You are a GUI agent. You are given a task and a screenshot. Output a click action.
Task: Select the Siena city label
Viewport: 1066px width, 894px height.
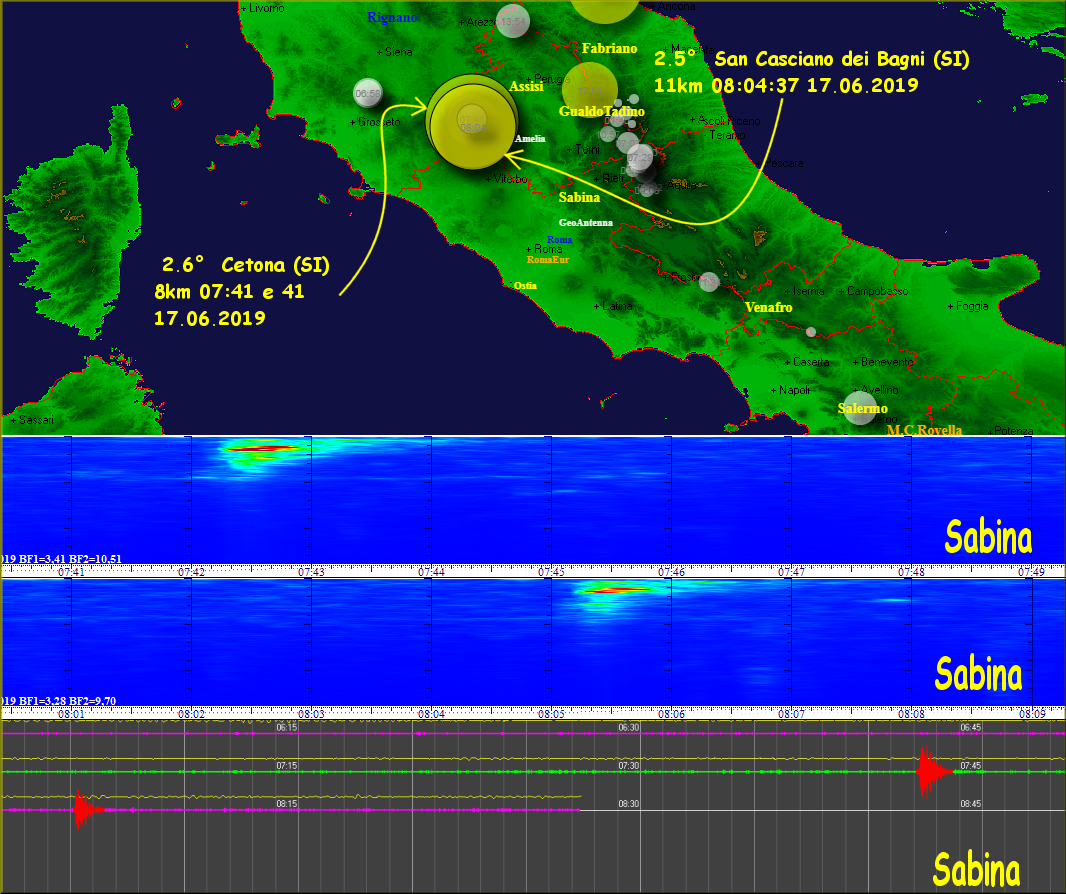tap(395, 52)
